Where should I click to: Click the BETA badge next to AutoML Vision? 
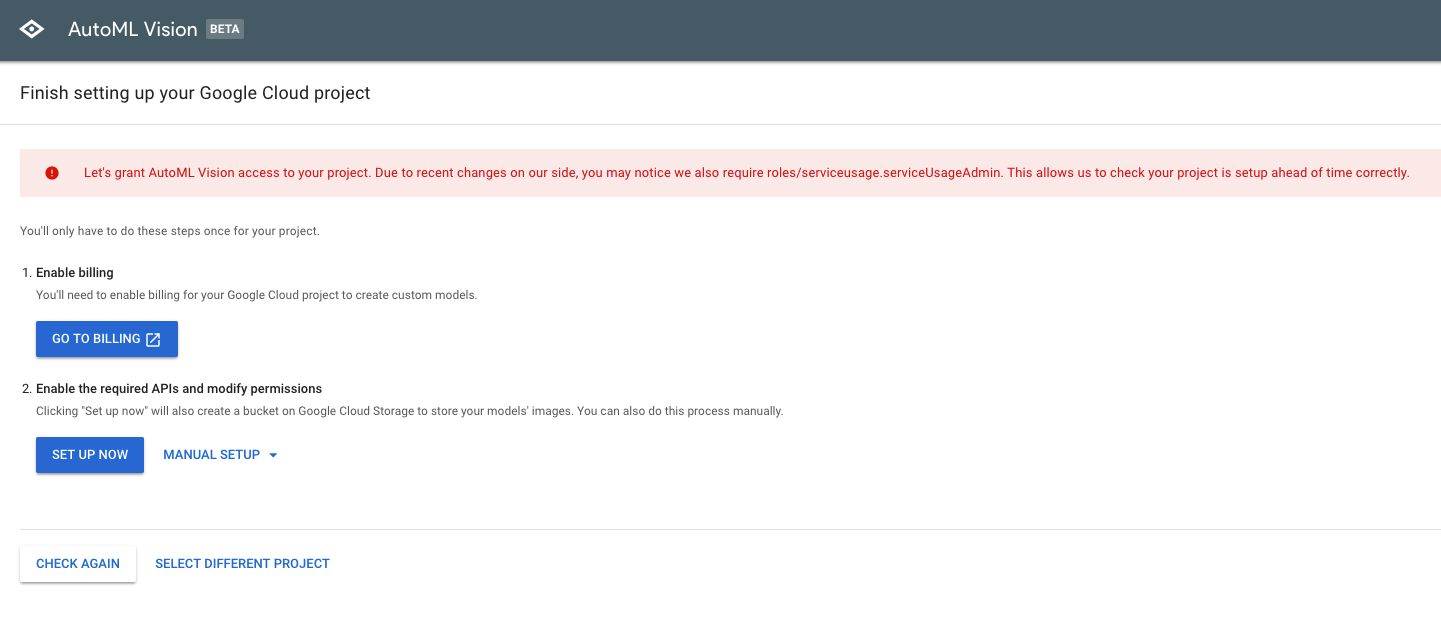point(225,29)
